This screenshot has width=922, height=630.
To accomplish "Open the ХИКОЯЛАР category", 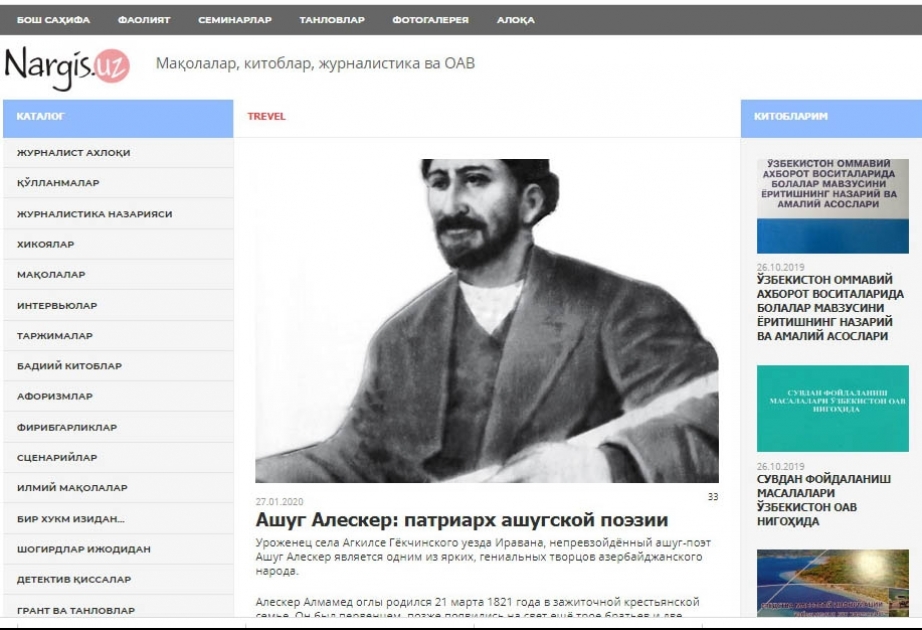I will point(118,245).
